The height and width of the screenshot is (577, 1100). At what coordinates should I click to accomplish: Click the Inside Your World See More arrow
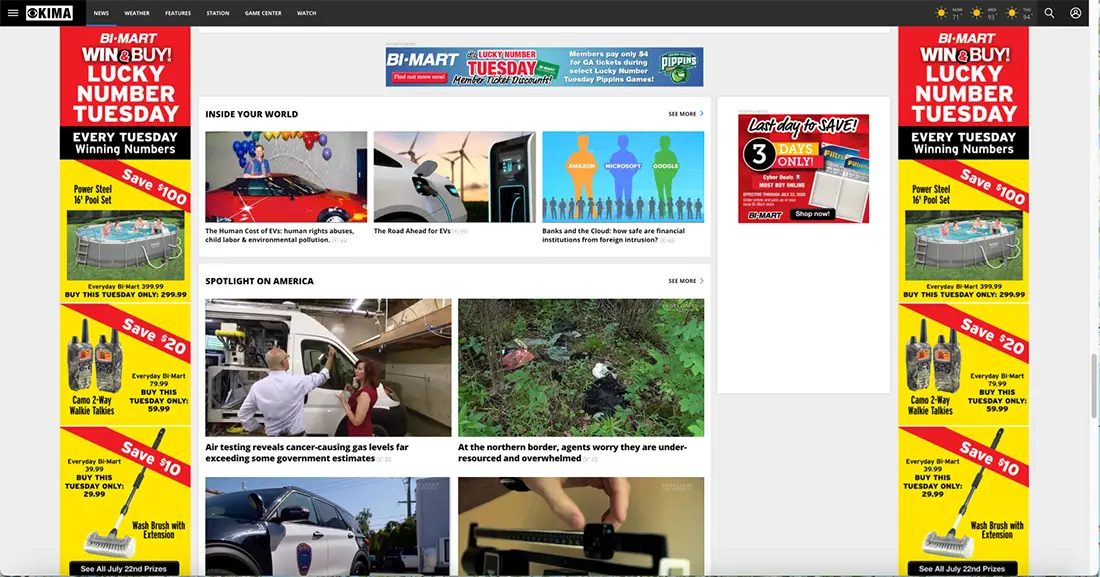(702, 114)
